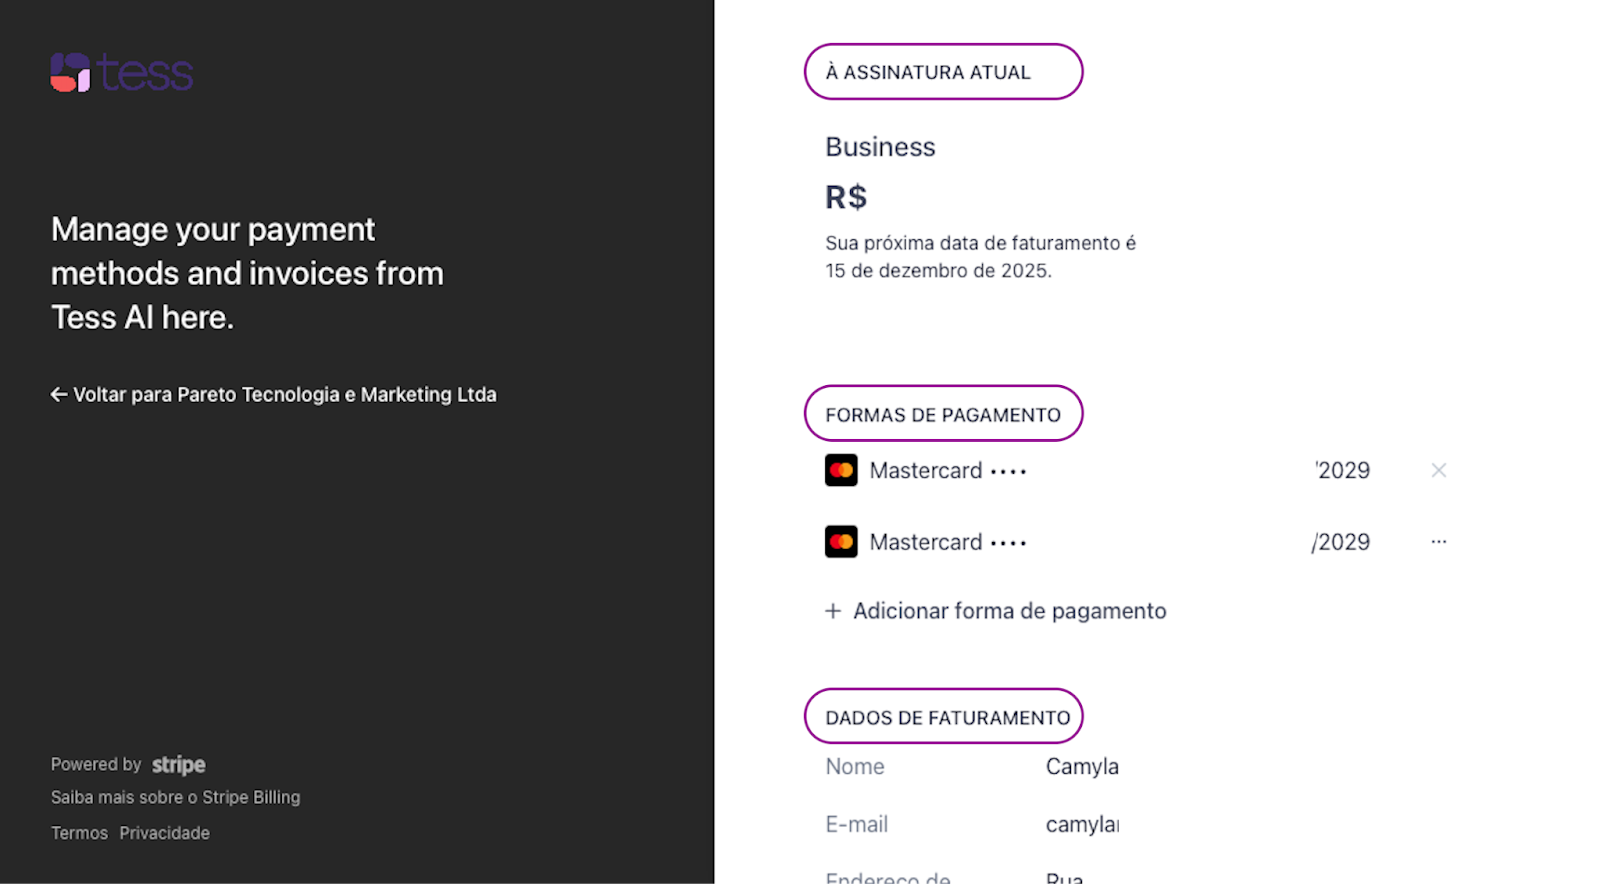Open the Termos link
This screenshot has height=884, width=1600.
pos(79,833)
